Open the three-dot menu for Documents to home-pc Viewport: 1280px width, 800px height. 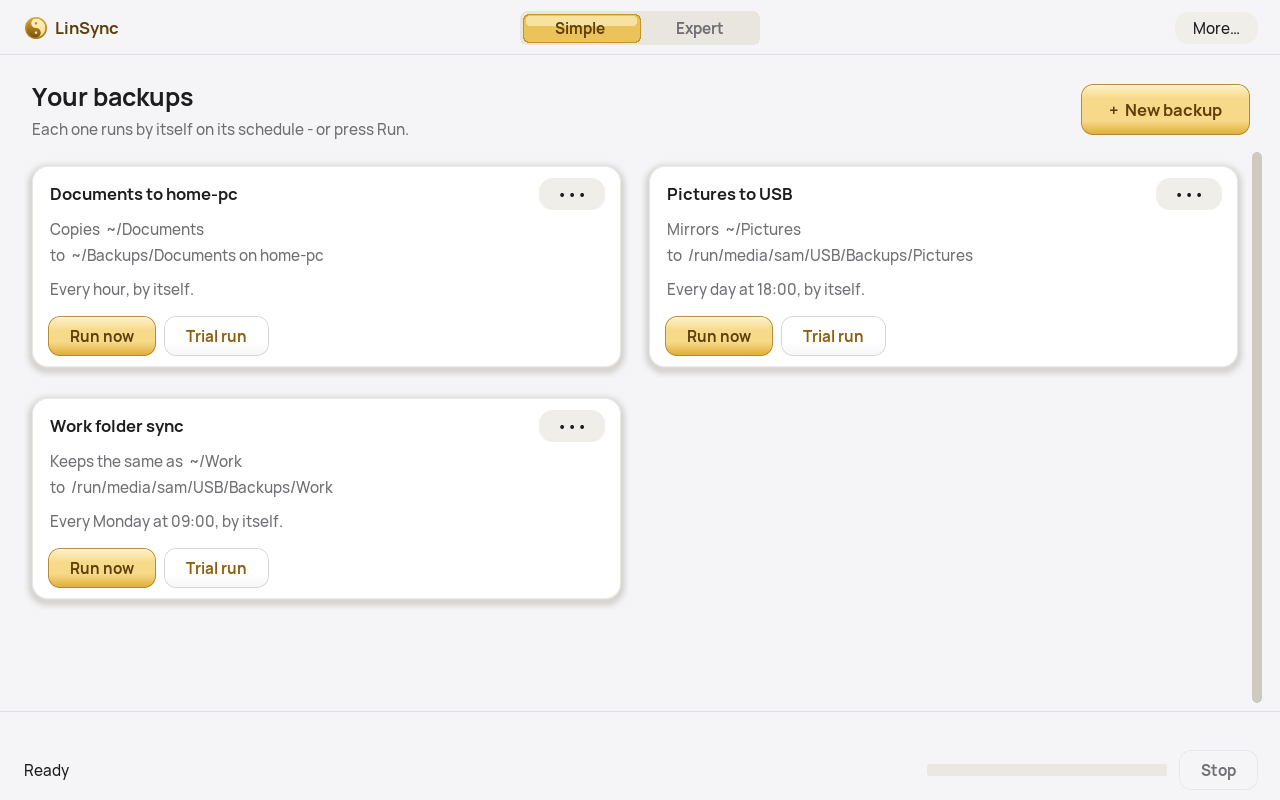coord(572,194)
